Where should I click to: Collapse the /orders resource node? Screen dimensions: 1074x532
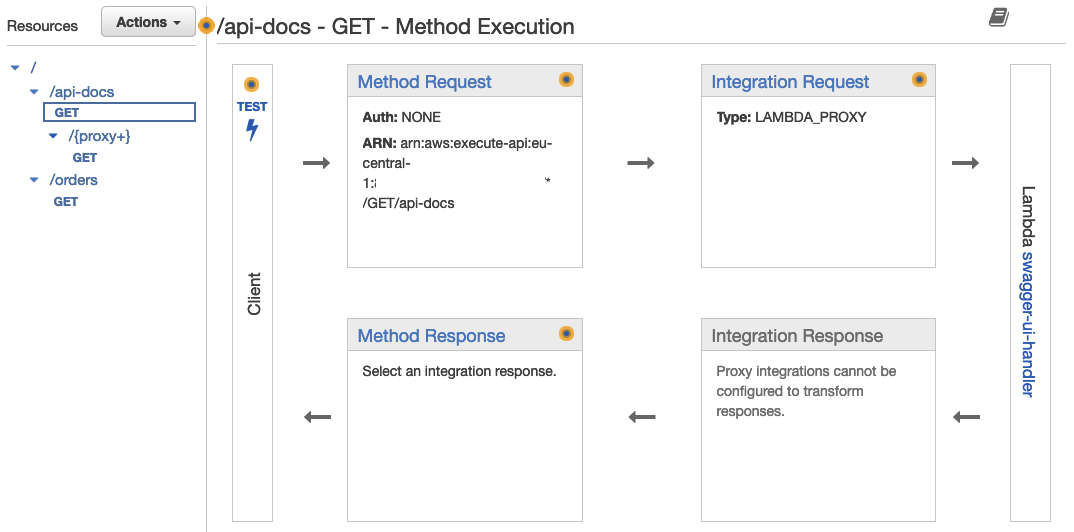(x=34, y=180)
